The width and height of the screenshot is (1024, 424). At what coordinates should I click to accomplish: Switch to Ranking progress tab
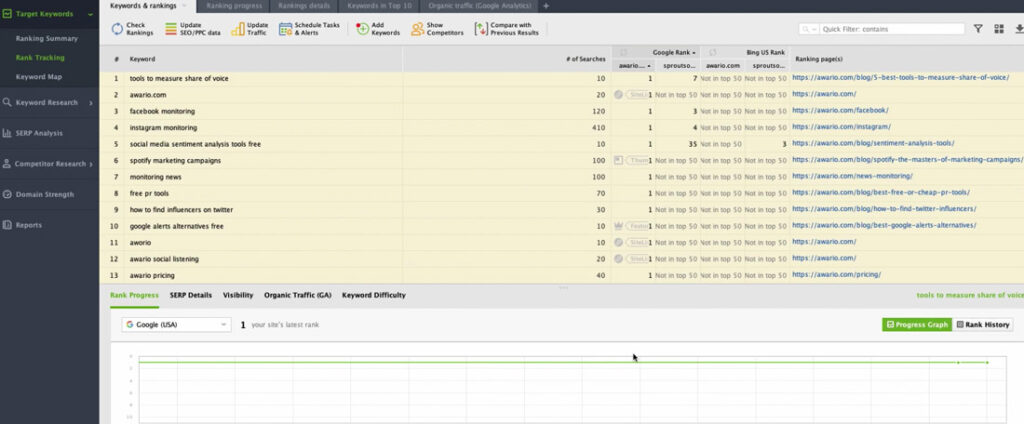[233, 6]
